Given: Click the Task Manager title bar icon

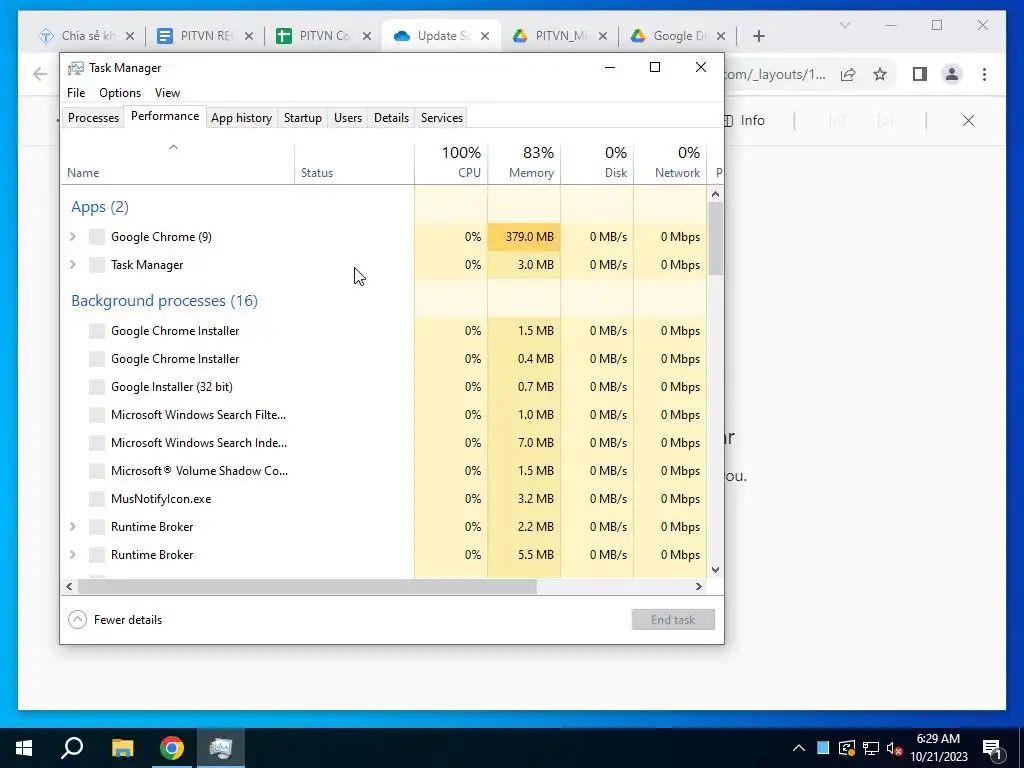Looking at the screenshot, I should pyautogui.click(x=76, y=68).
